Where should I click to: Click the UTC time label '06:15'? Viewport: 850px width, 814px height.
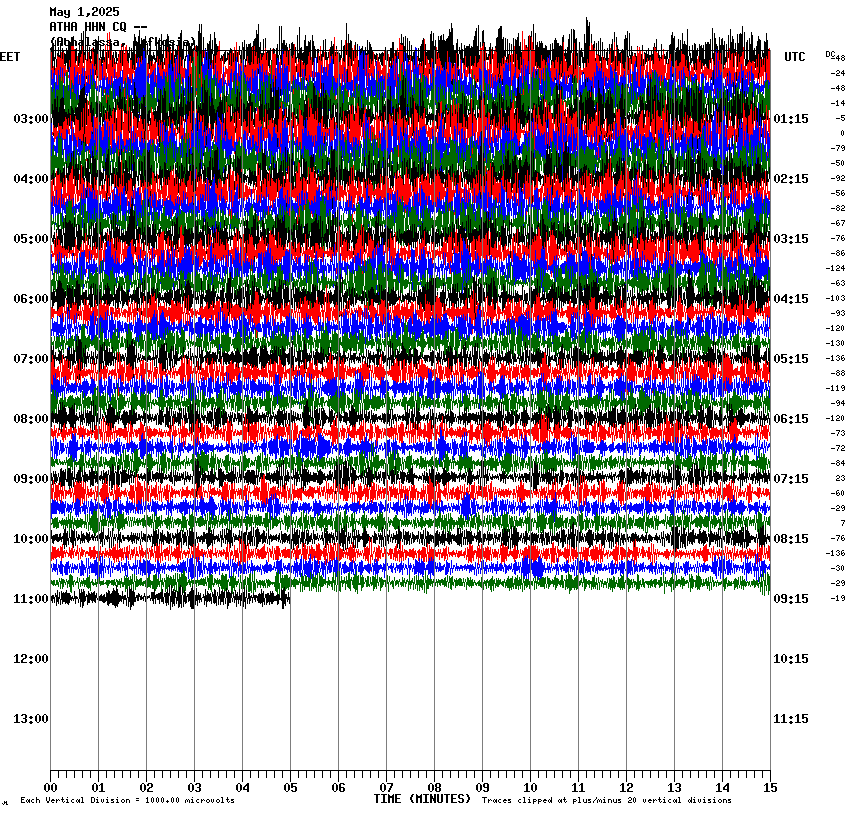click(x=791, y=419)
